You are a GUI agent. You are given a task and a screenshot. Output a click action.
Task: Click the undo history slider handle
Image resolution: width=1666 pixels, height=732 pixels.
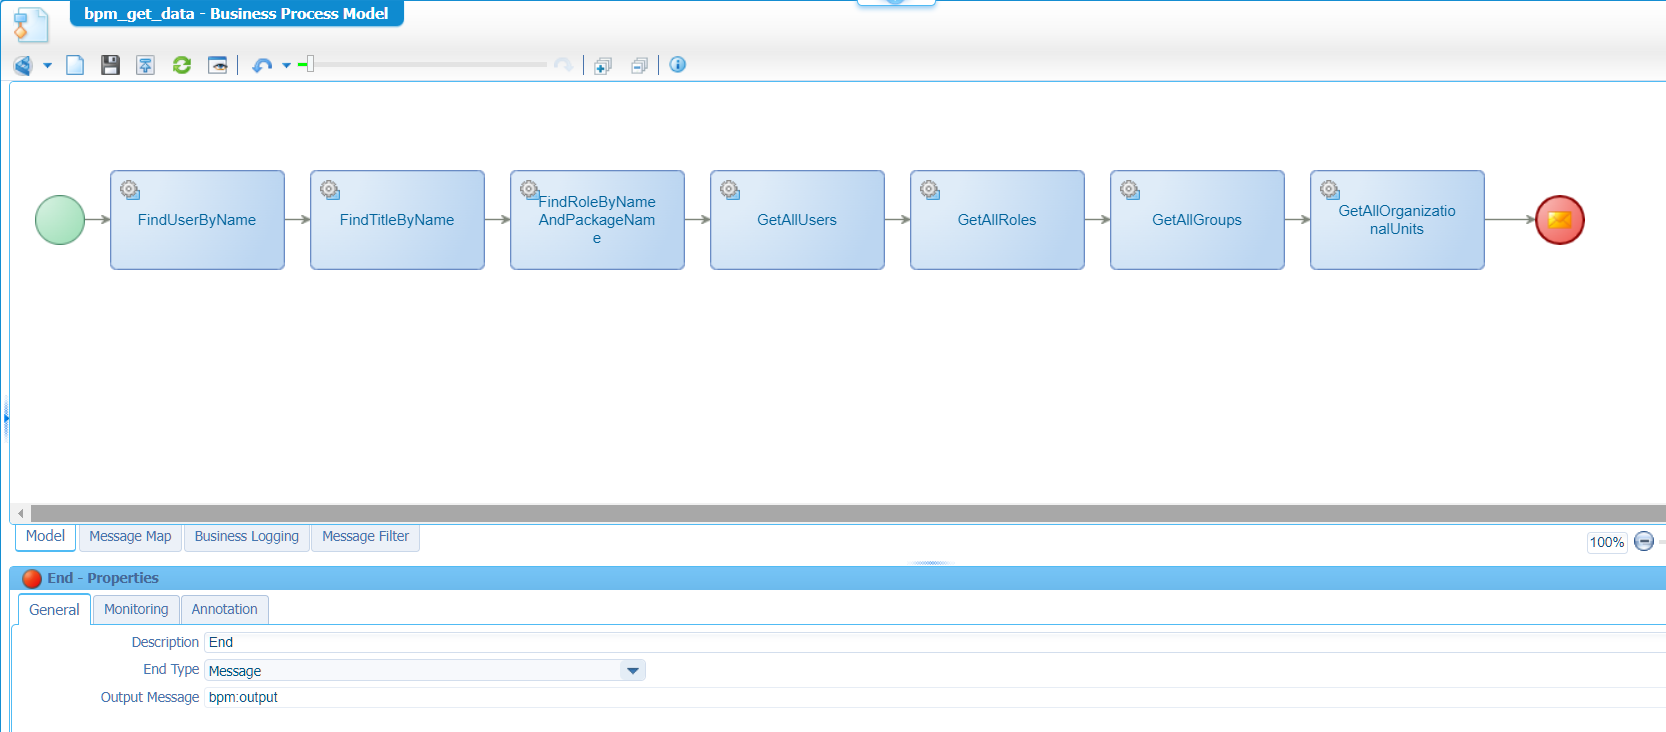(309, 64)
